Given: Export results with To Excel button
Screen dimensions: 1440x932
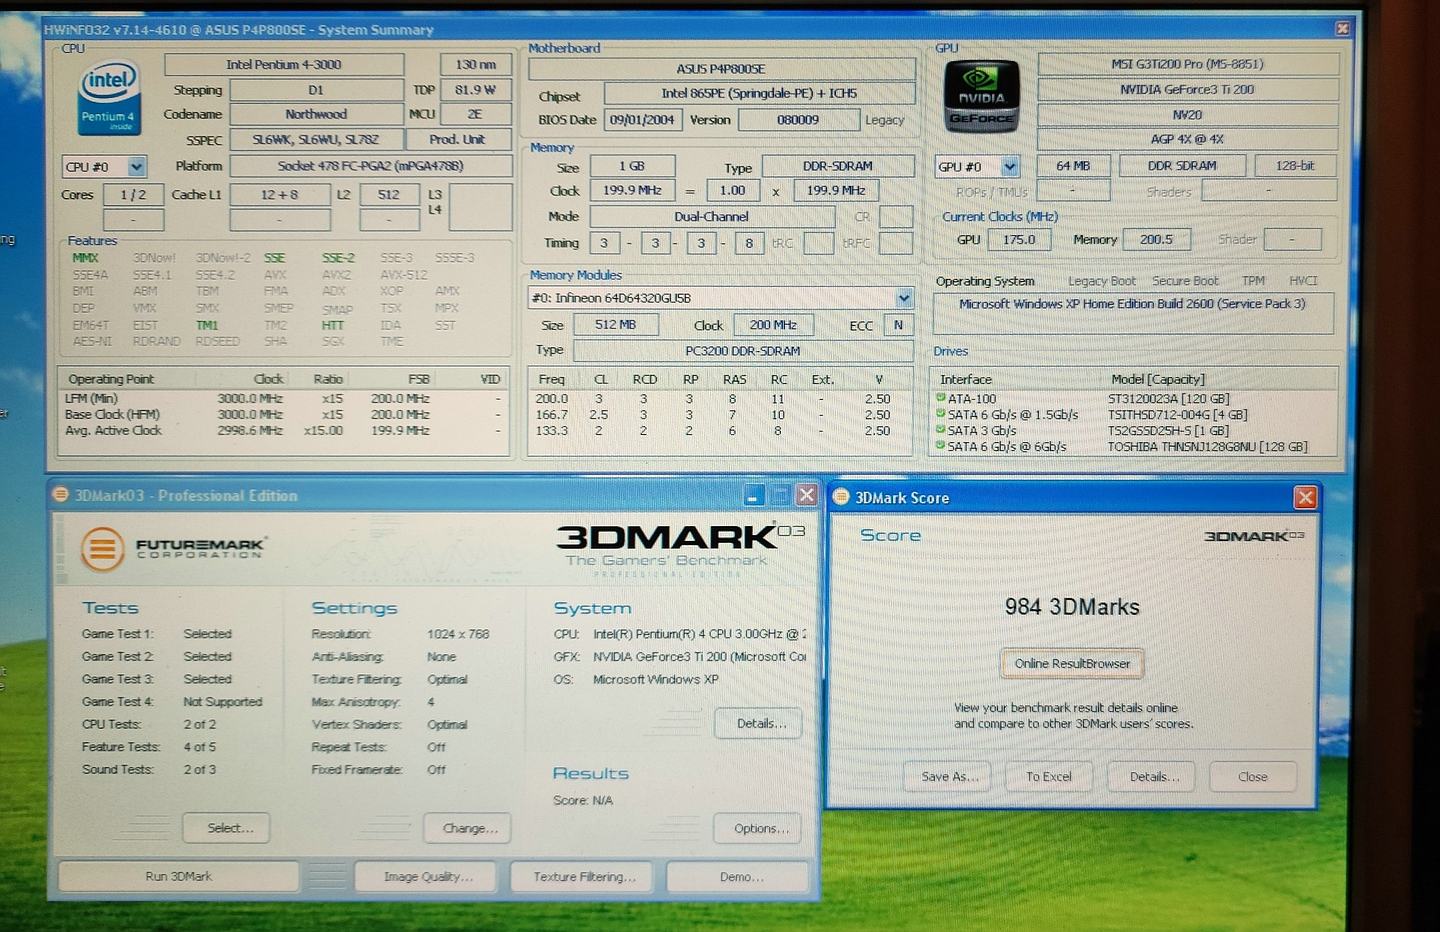Looking at the screenshot, I should point(1048,776).
